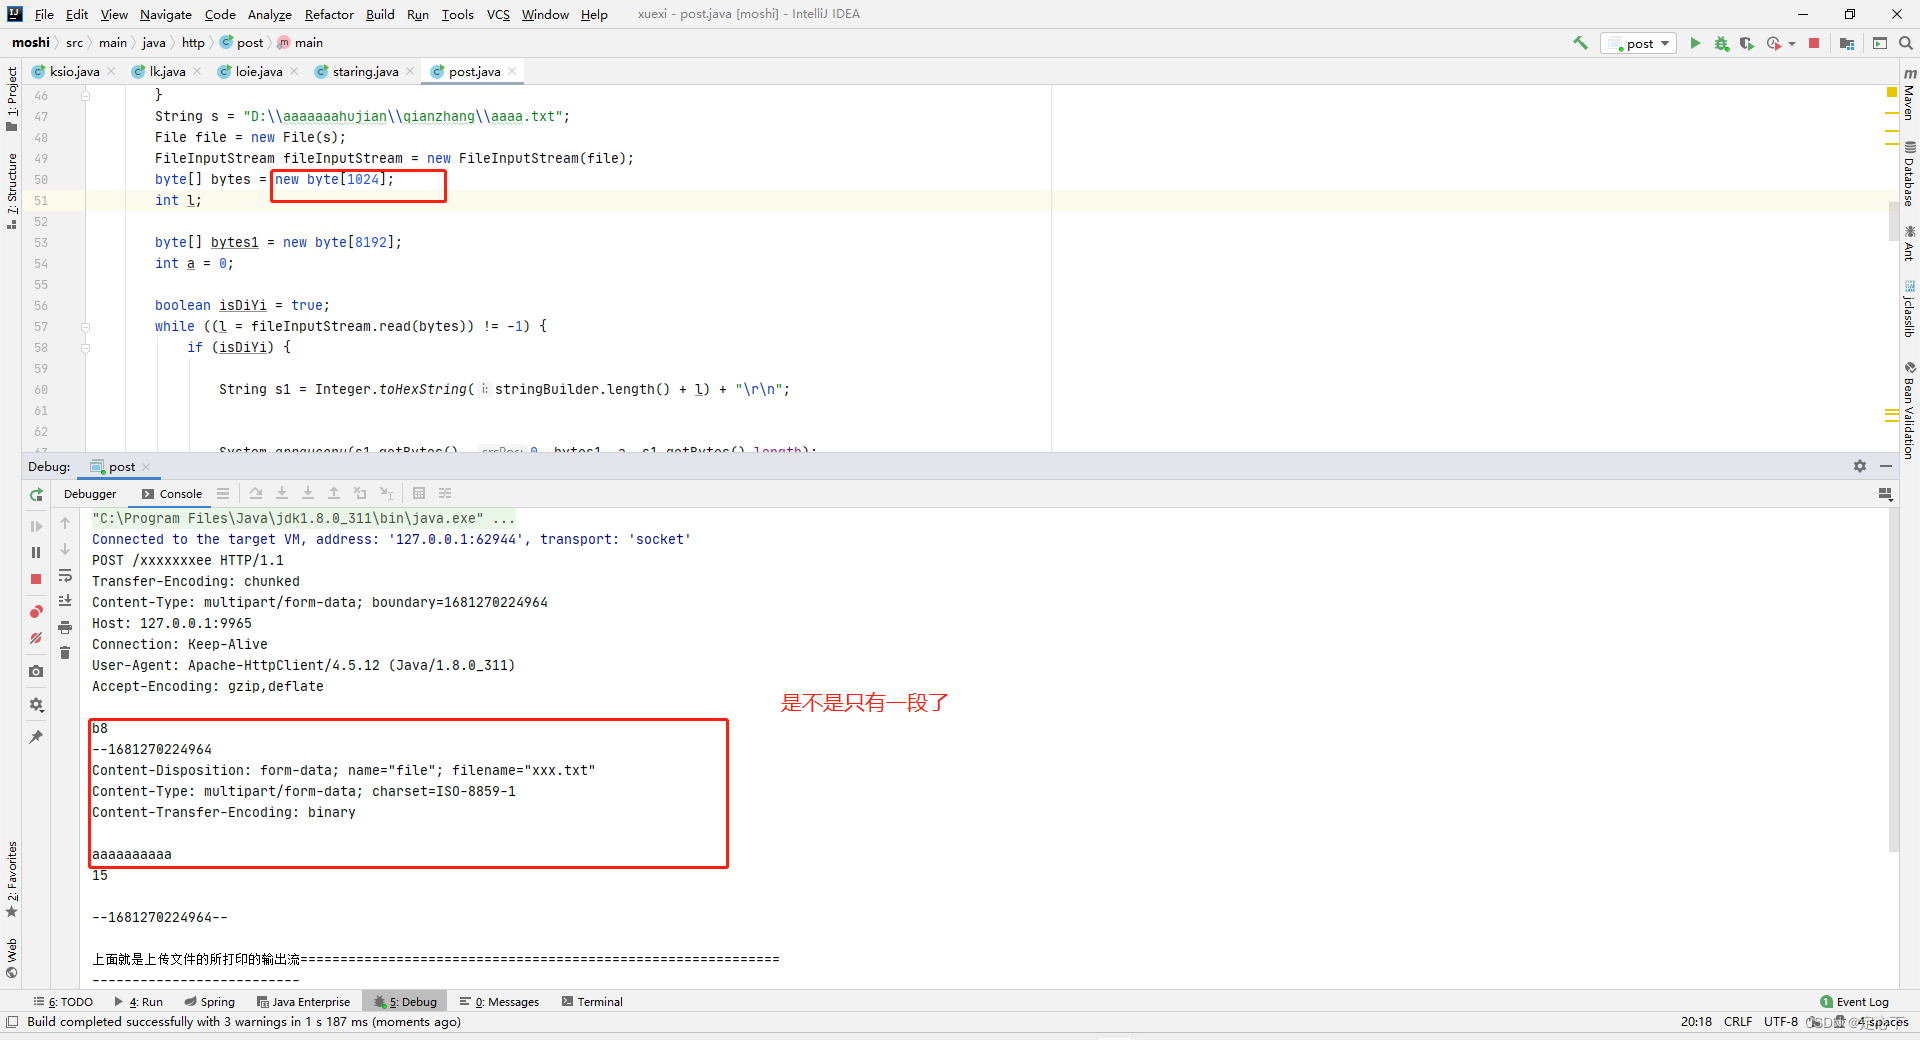This screenshot has width=1920, height=1040.
Task: Switch to the Console tab
Action: [172, 494]
